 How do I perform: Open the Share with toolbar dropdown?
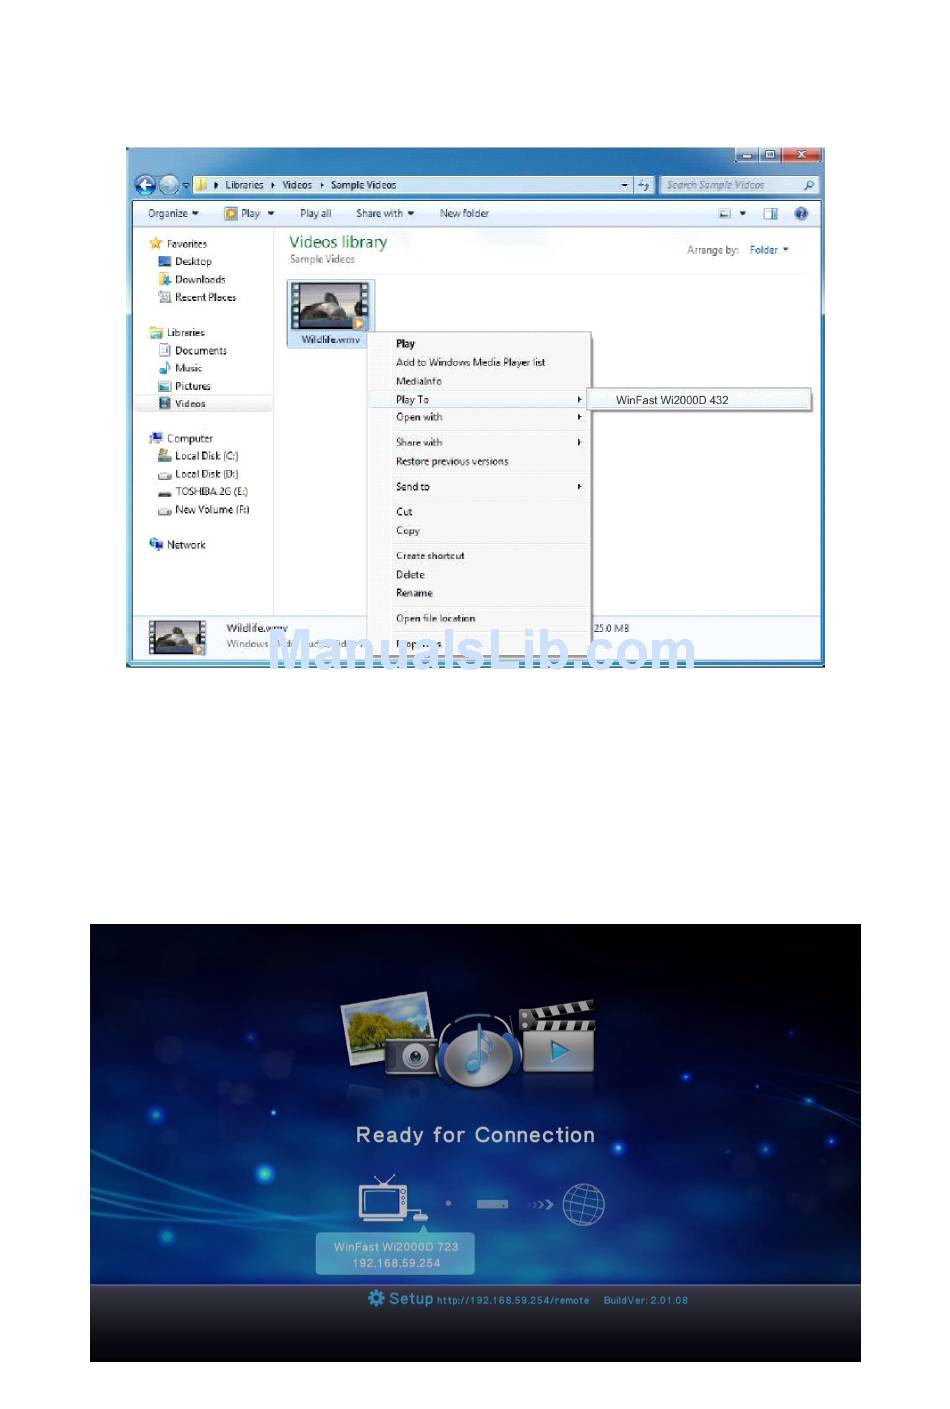click(385, 214)
